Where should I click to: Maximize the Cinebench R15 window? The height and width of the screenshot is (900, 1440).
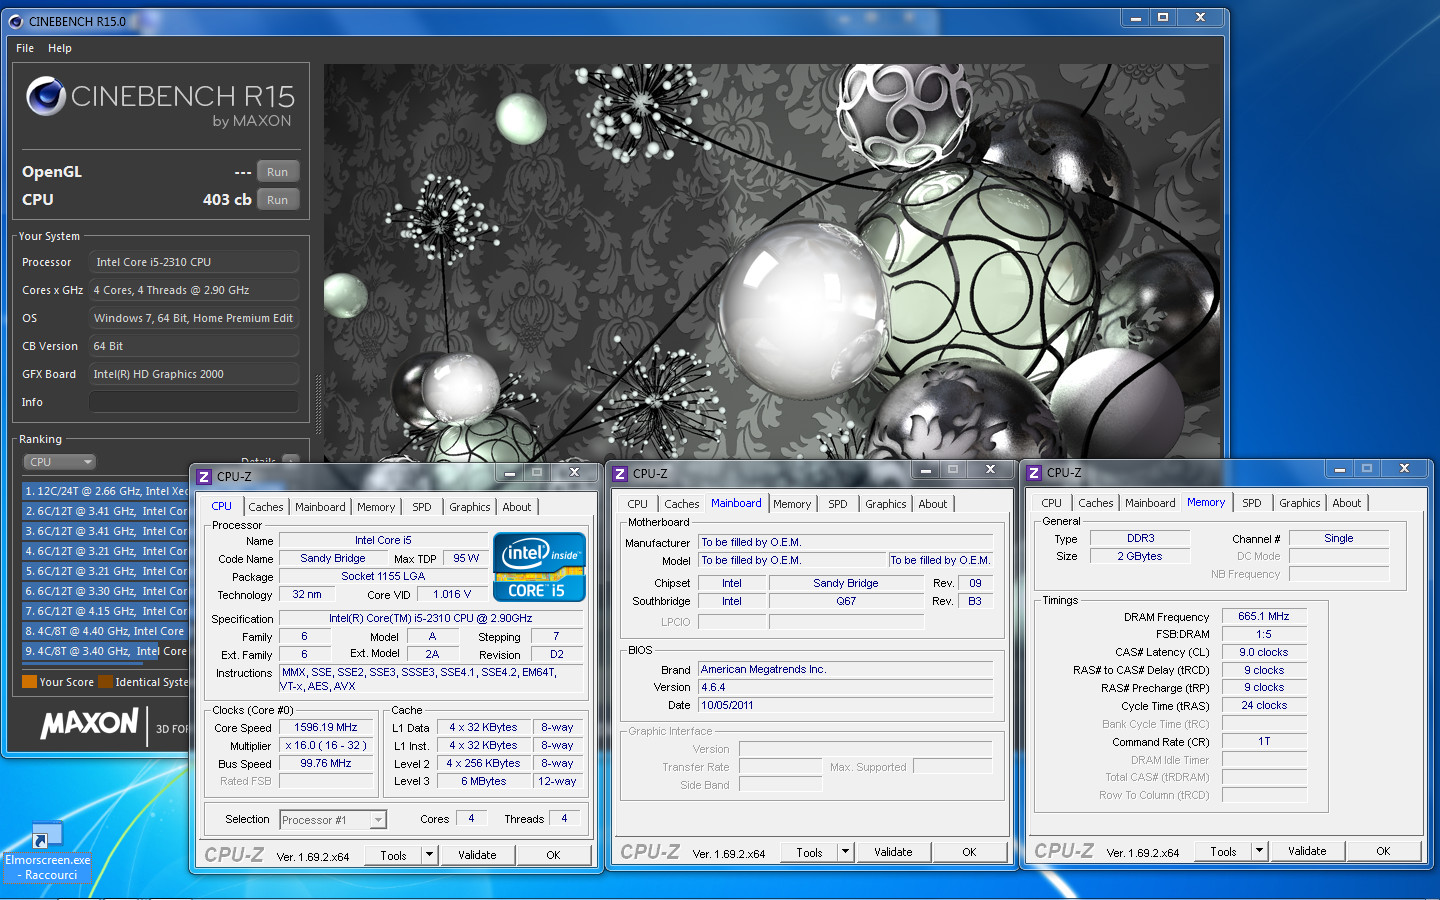click(1163, 18)
